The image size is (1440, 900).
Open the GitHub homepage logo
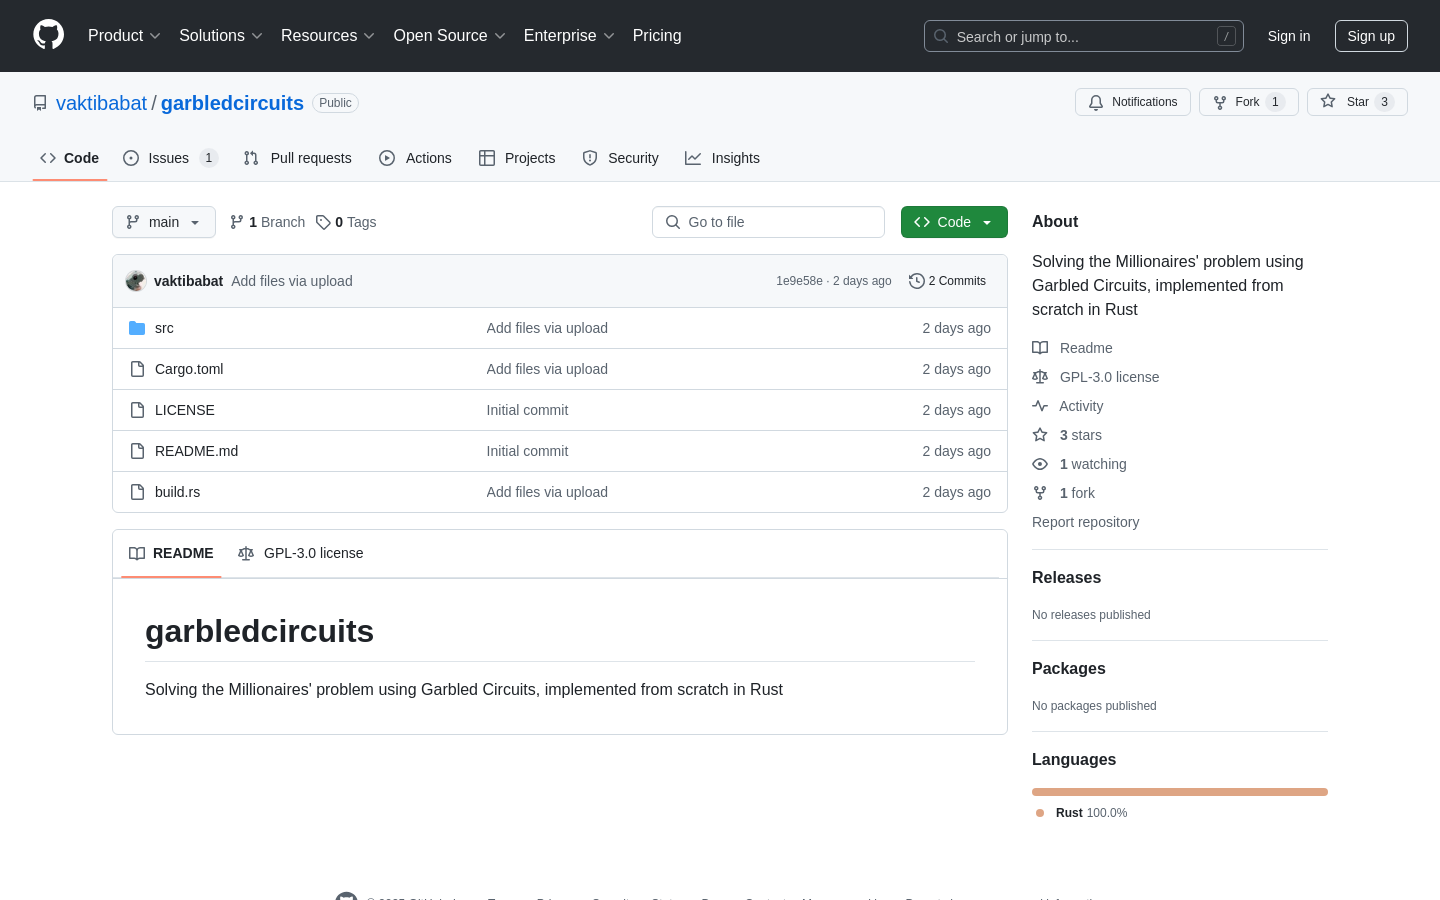point(48,35)
